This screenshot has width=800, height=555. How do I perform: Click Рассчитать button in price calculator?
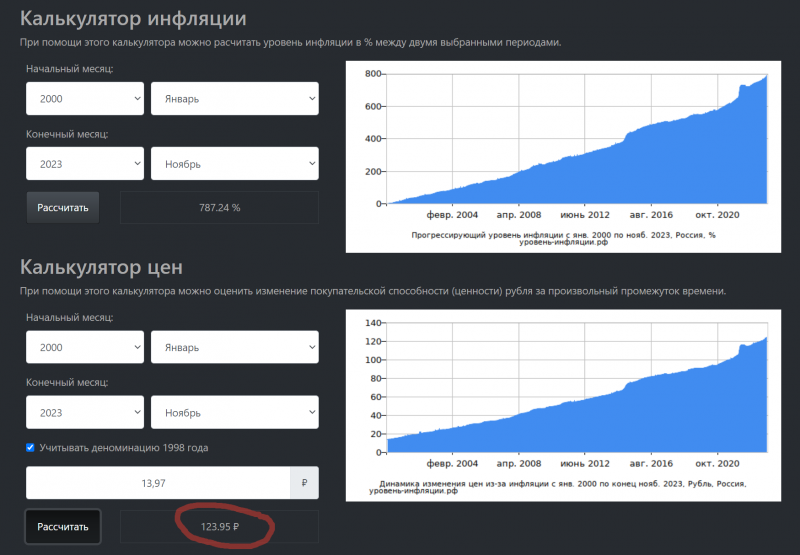click(63, 526)
